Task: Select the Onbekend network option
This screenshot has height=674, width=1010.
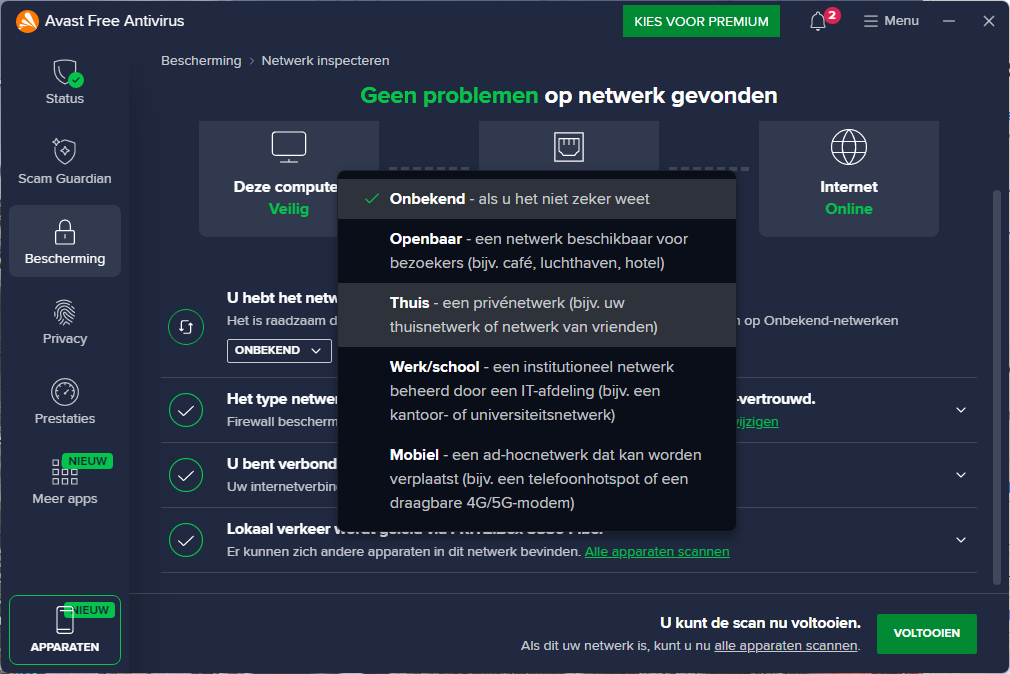Action: click(x=537, y=199)
